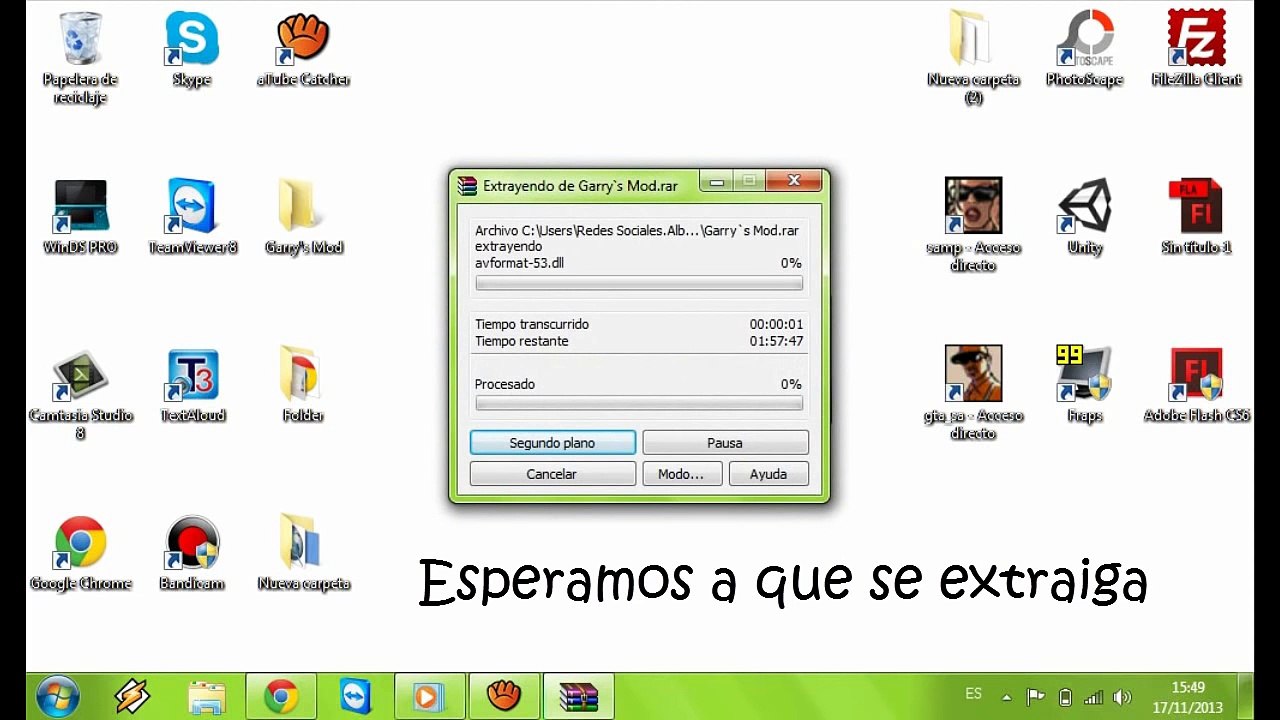Launch TeamViewer 8 from the desktop
This screenshot has height=720, width=1280.
[x=192, y=217]
